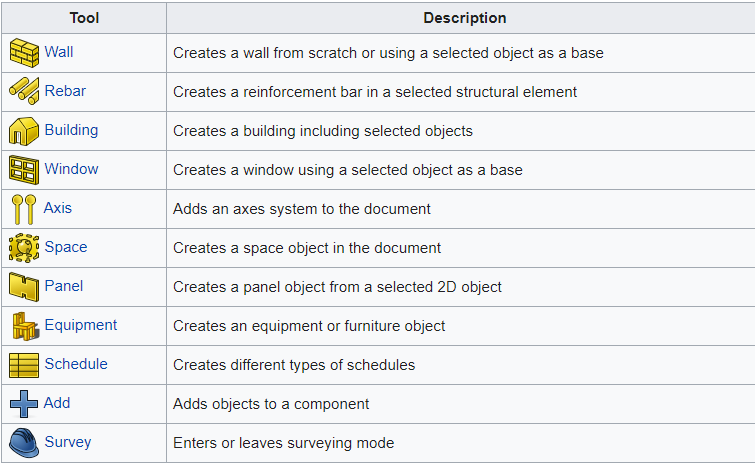This screenshot has height=469, width=755.
Task: Click the yellow brick Wall icon
Action: [23, 52]
